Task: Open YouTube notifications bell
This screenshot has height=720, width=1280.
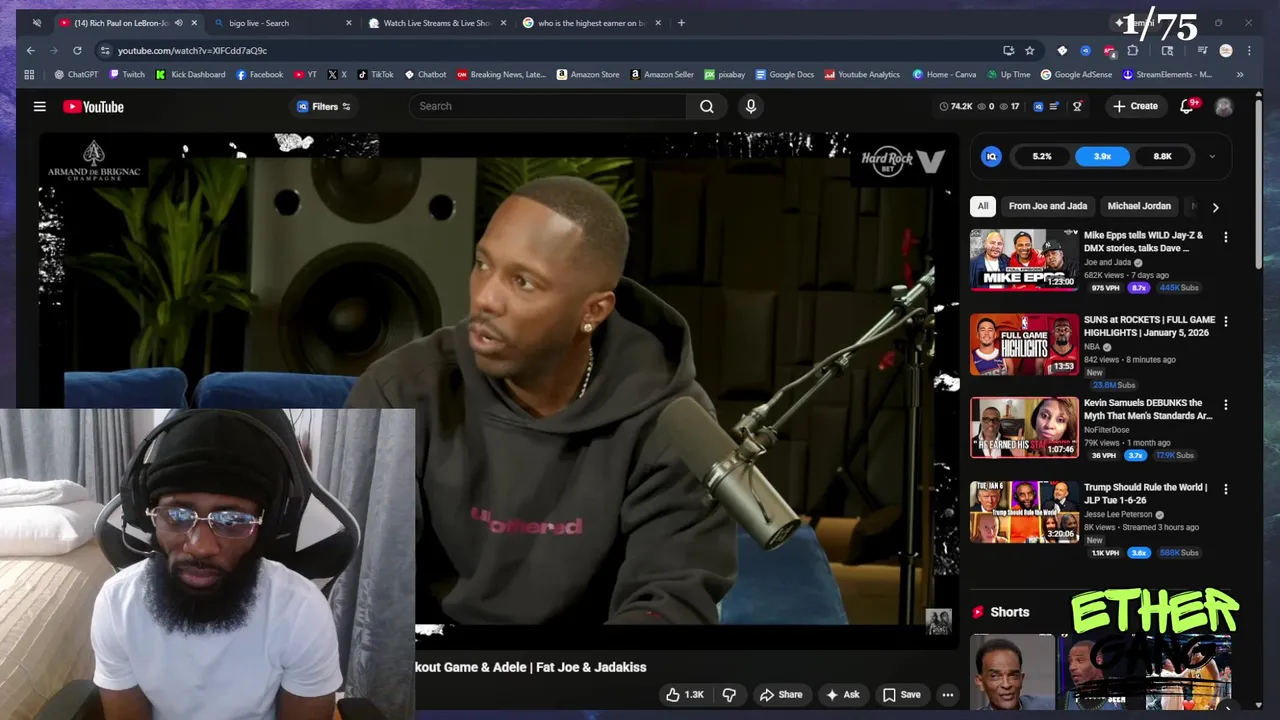Action: click(1187, 106)
